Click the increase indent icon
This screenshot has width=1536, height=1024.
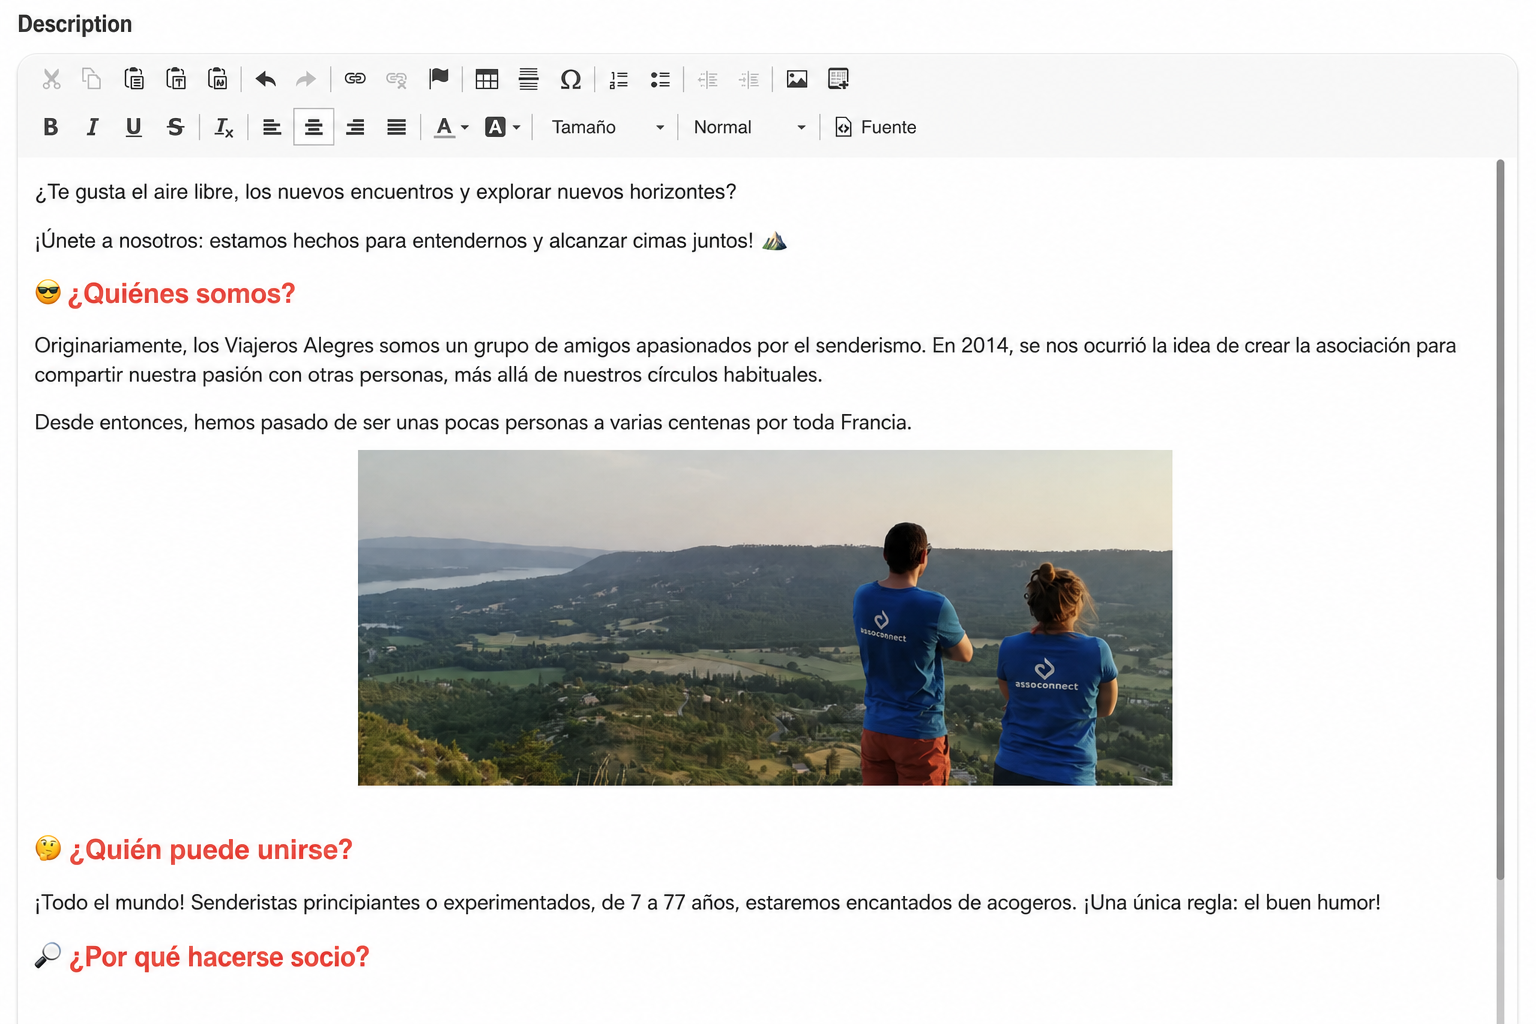[x=749, y=79]
